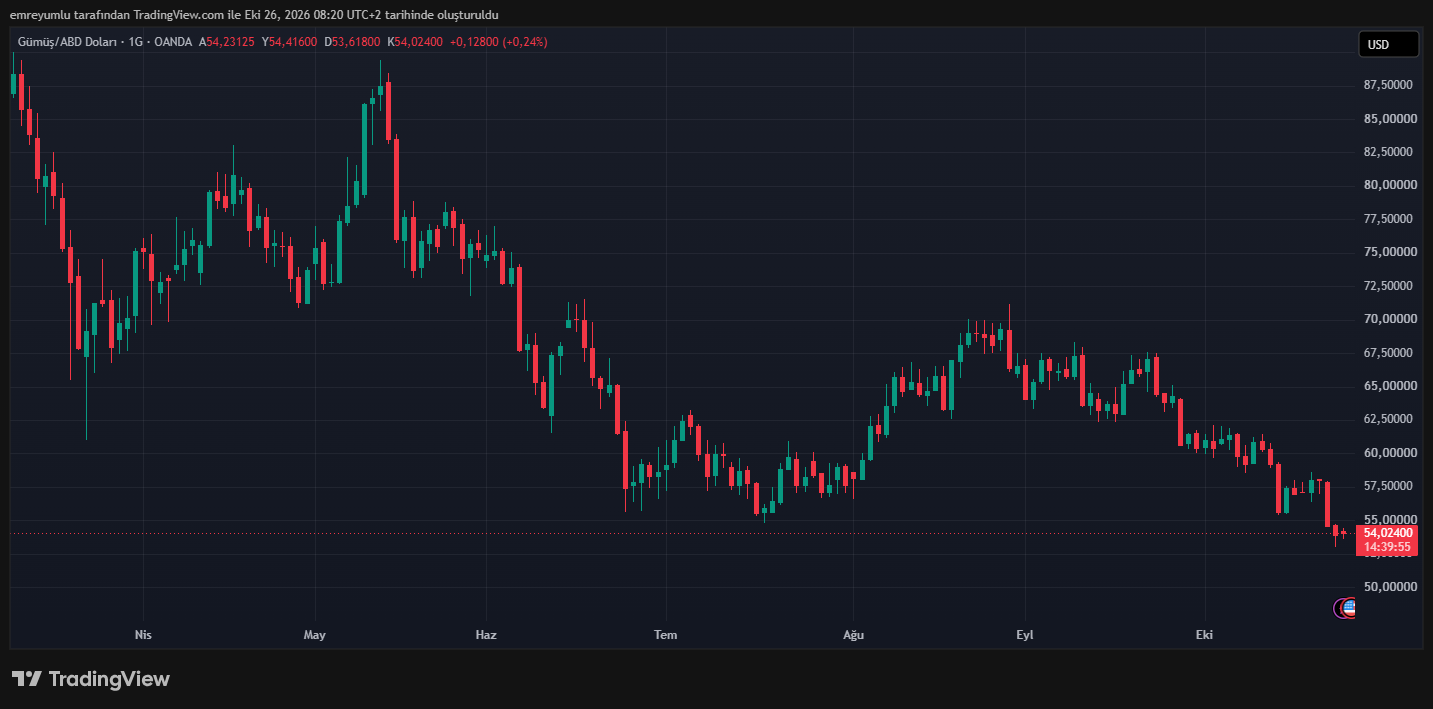Click the Eki month label on the time axis

click(x=1206, y=635)
